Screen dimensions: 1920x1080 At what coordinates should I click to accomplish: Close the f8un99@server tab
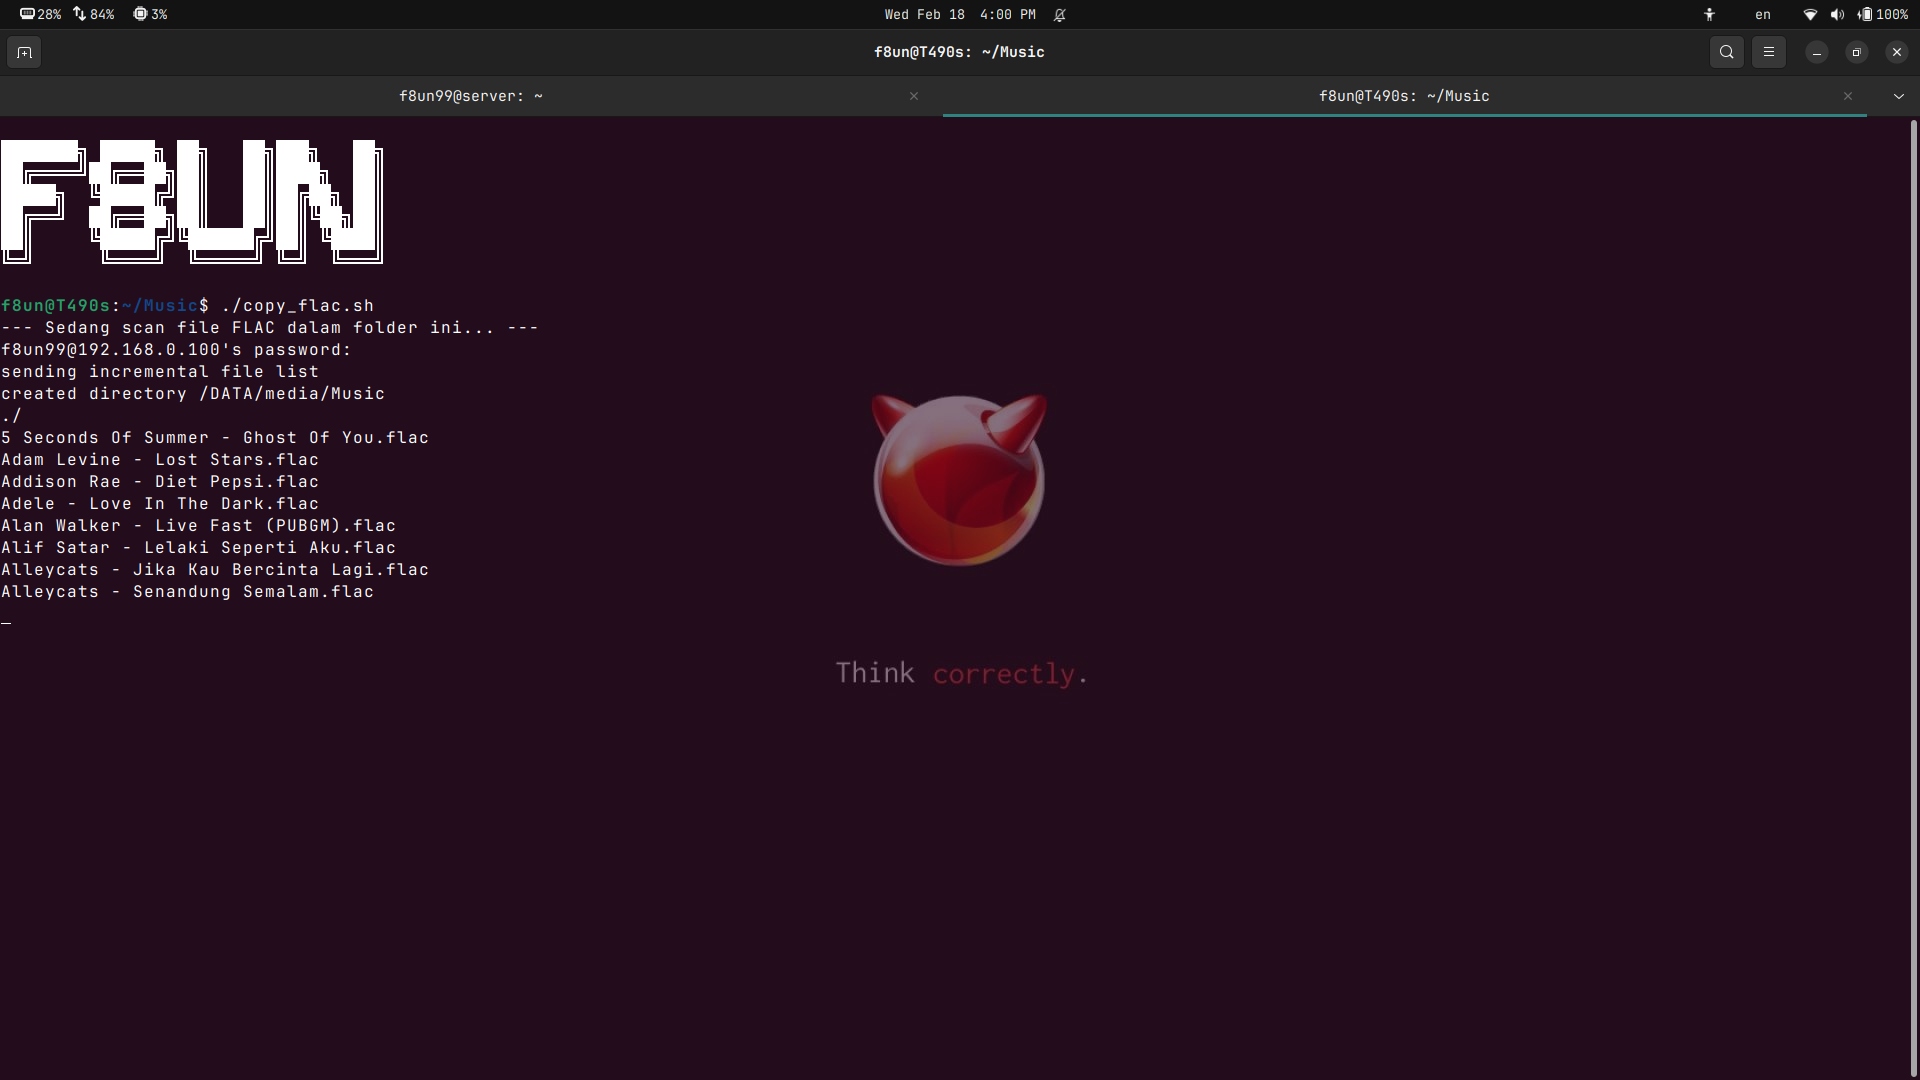pyautogui.click(x=913, y=96)
